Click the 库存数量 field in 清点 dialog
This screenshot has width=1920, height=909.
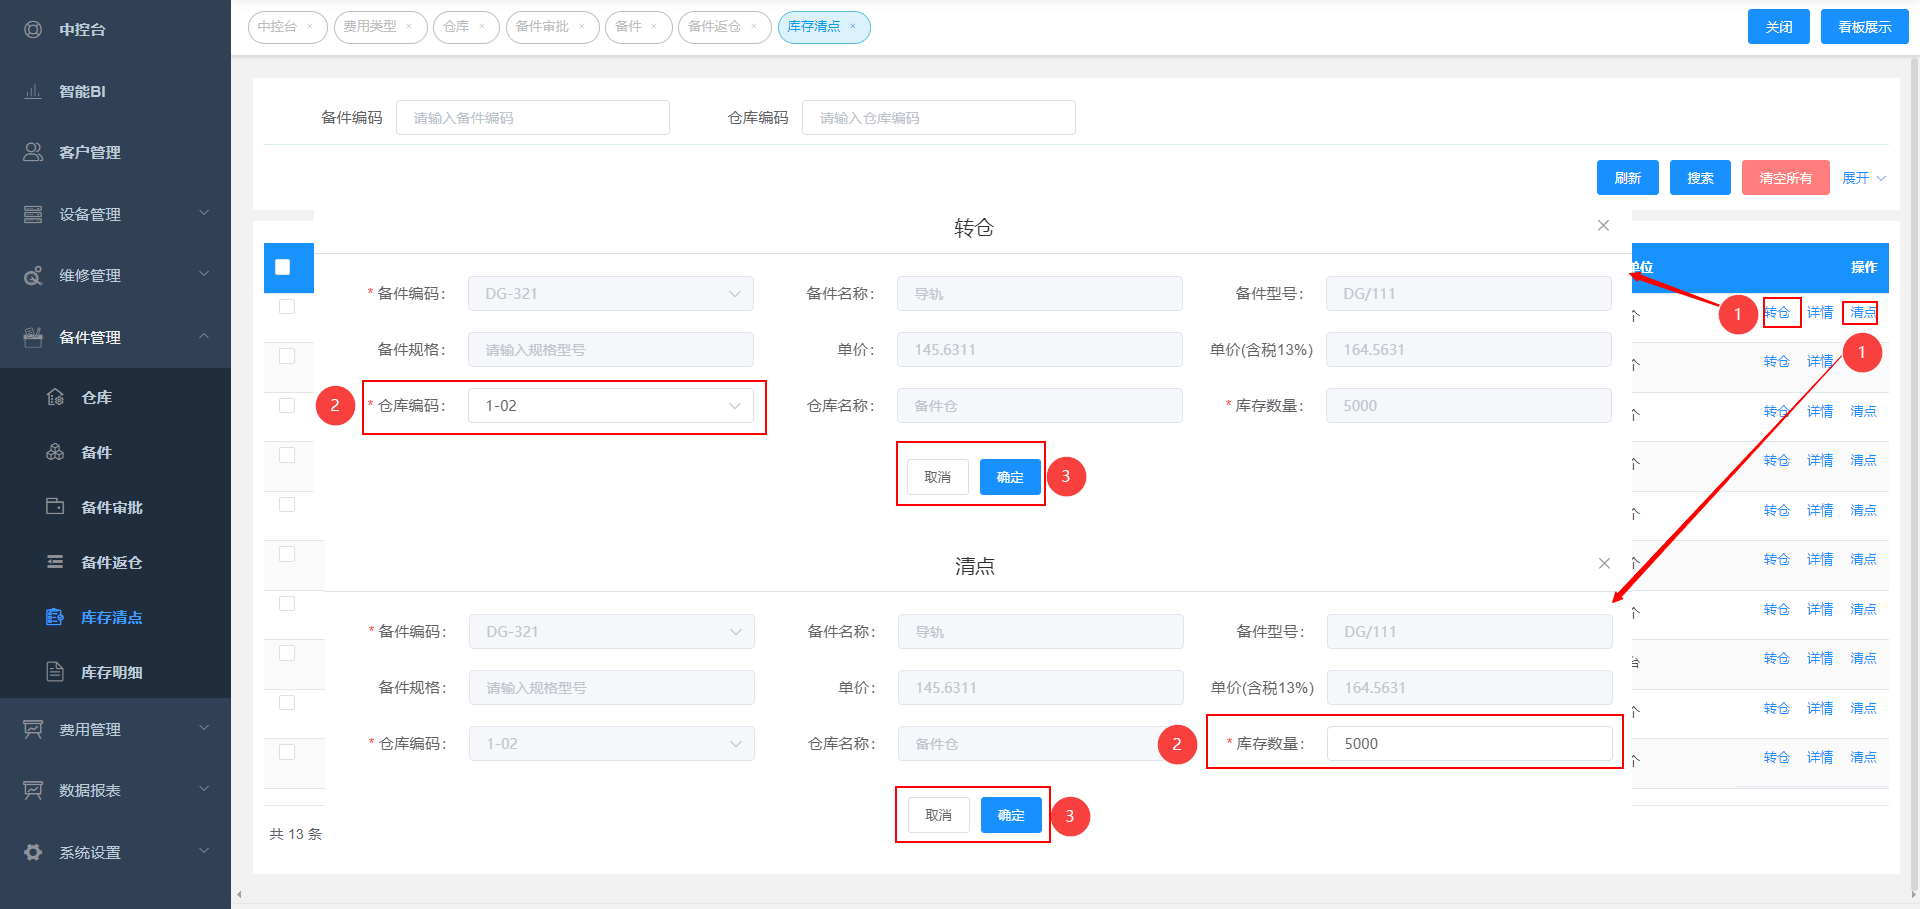(1468, 744)
